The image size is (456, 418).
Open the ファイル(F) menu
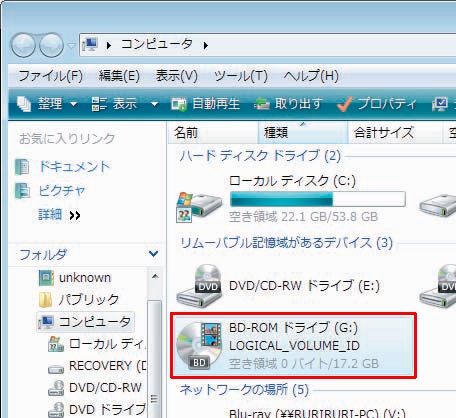click(x=50, y=76)
